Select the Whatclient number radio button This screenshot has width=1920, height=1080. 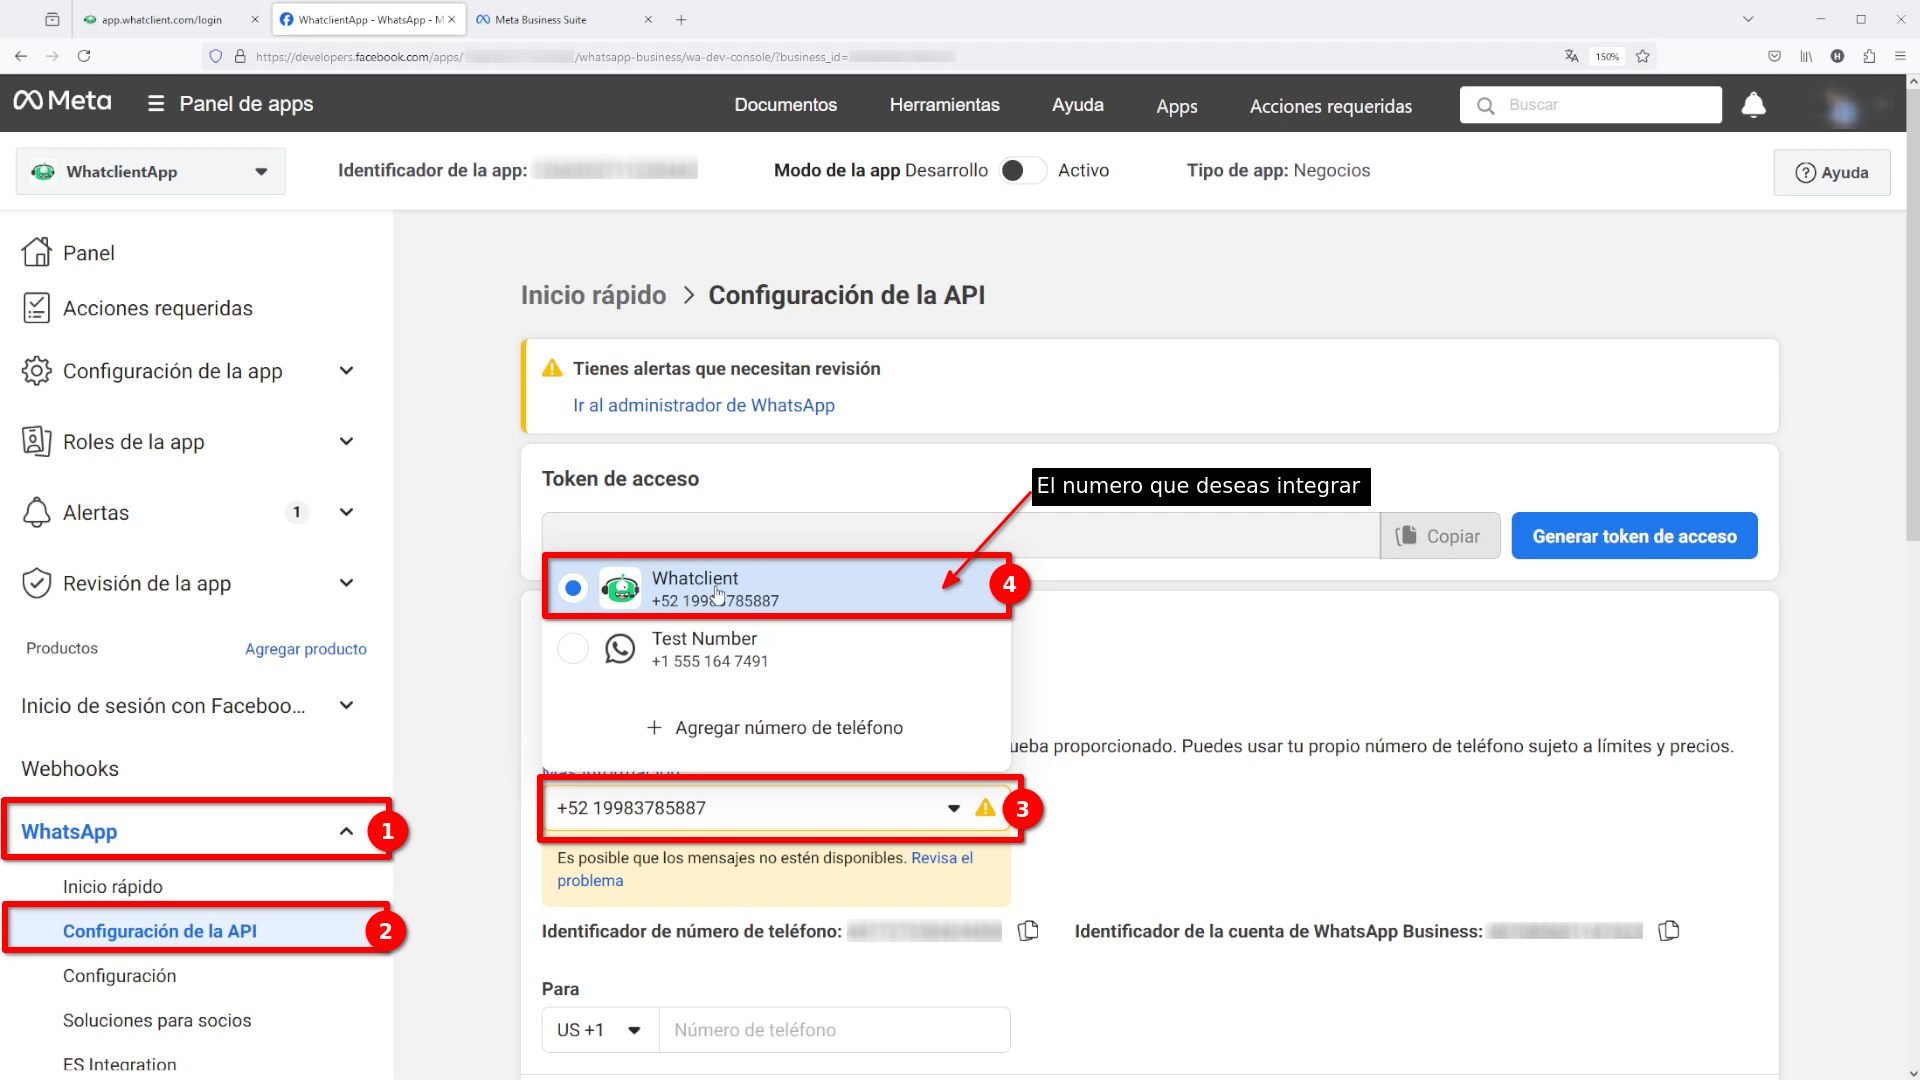[x=573, y=588]
